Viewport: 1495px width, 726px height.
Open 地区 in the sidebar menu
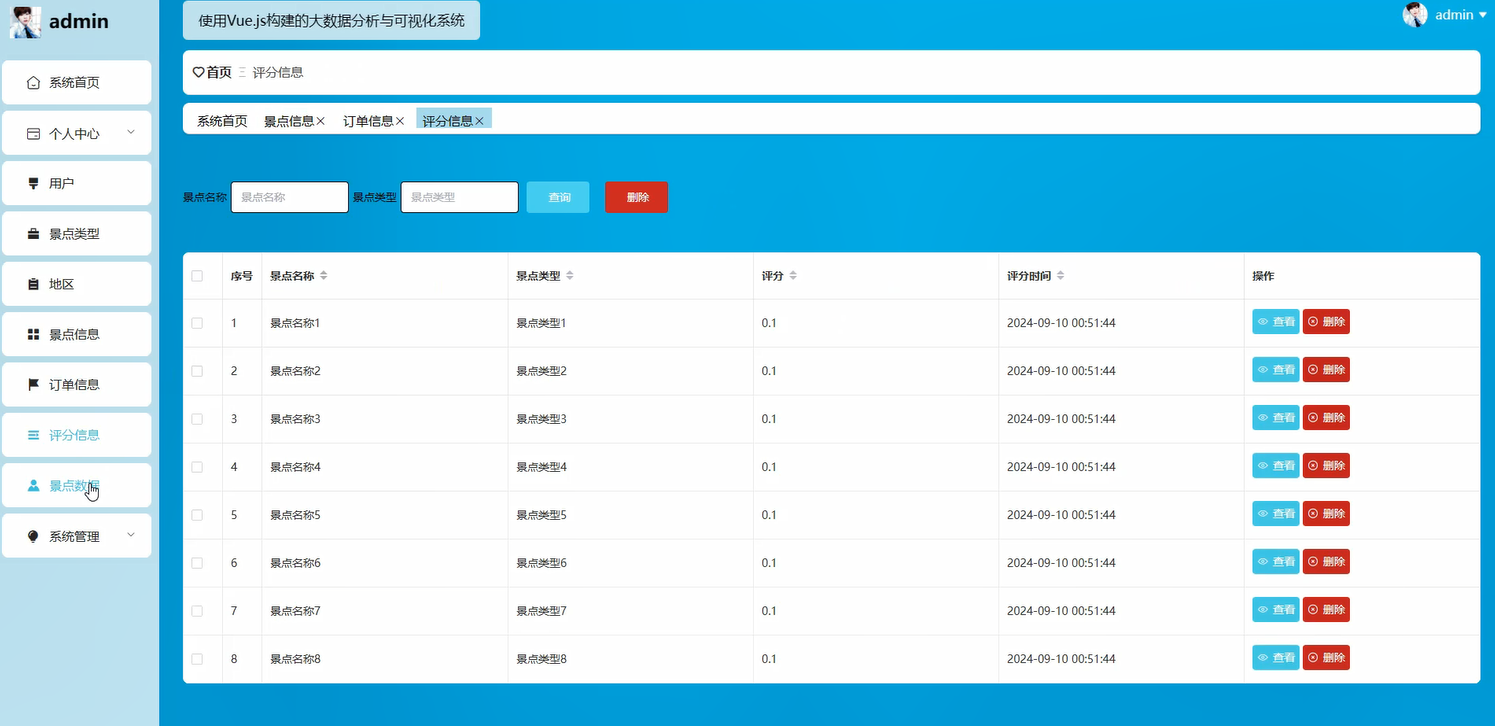tap(77, 284)
